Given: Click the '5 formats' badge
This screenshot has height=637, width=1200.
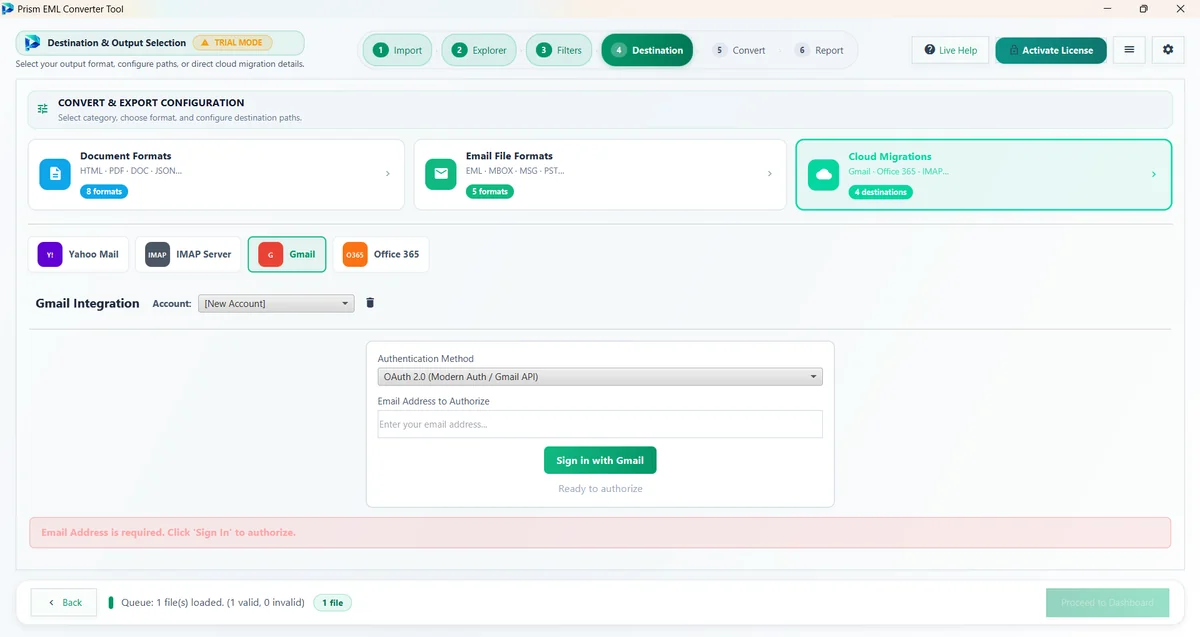Looking at the screenshot, I should point(490,191).
